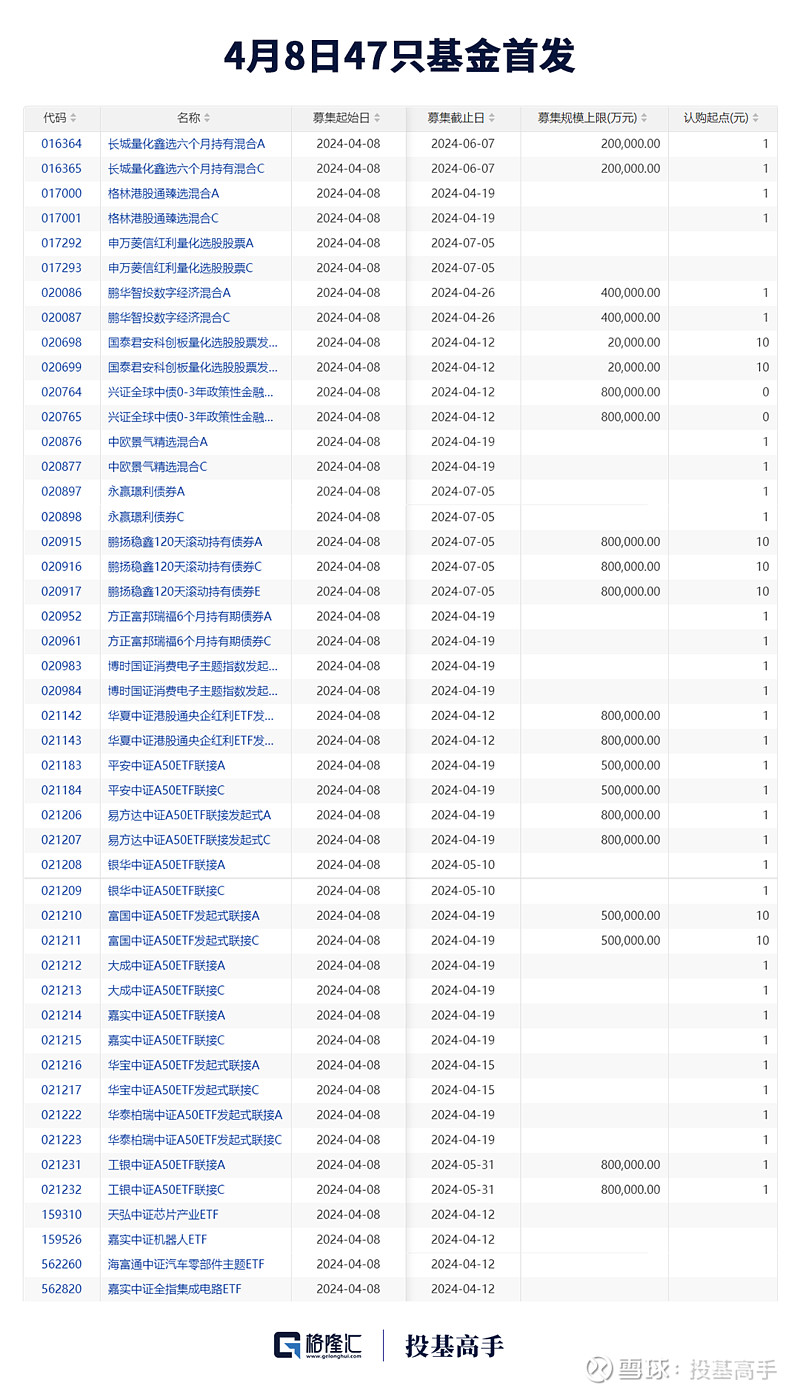This screenshot has height=1394, width=800.
Task: Select end date 2024-04-15 for fund 021216
Action: (463, 1065)
